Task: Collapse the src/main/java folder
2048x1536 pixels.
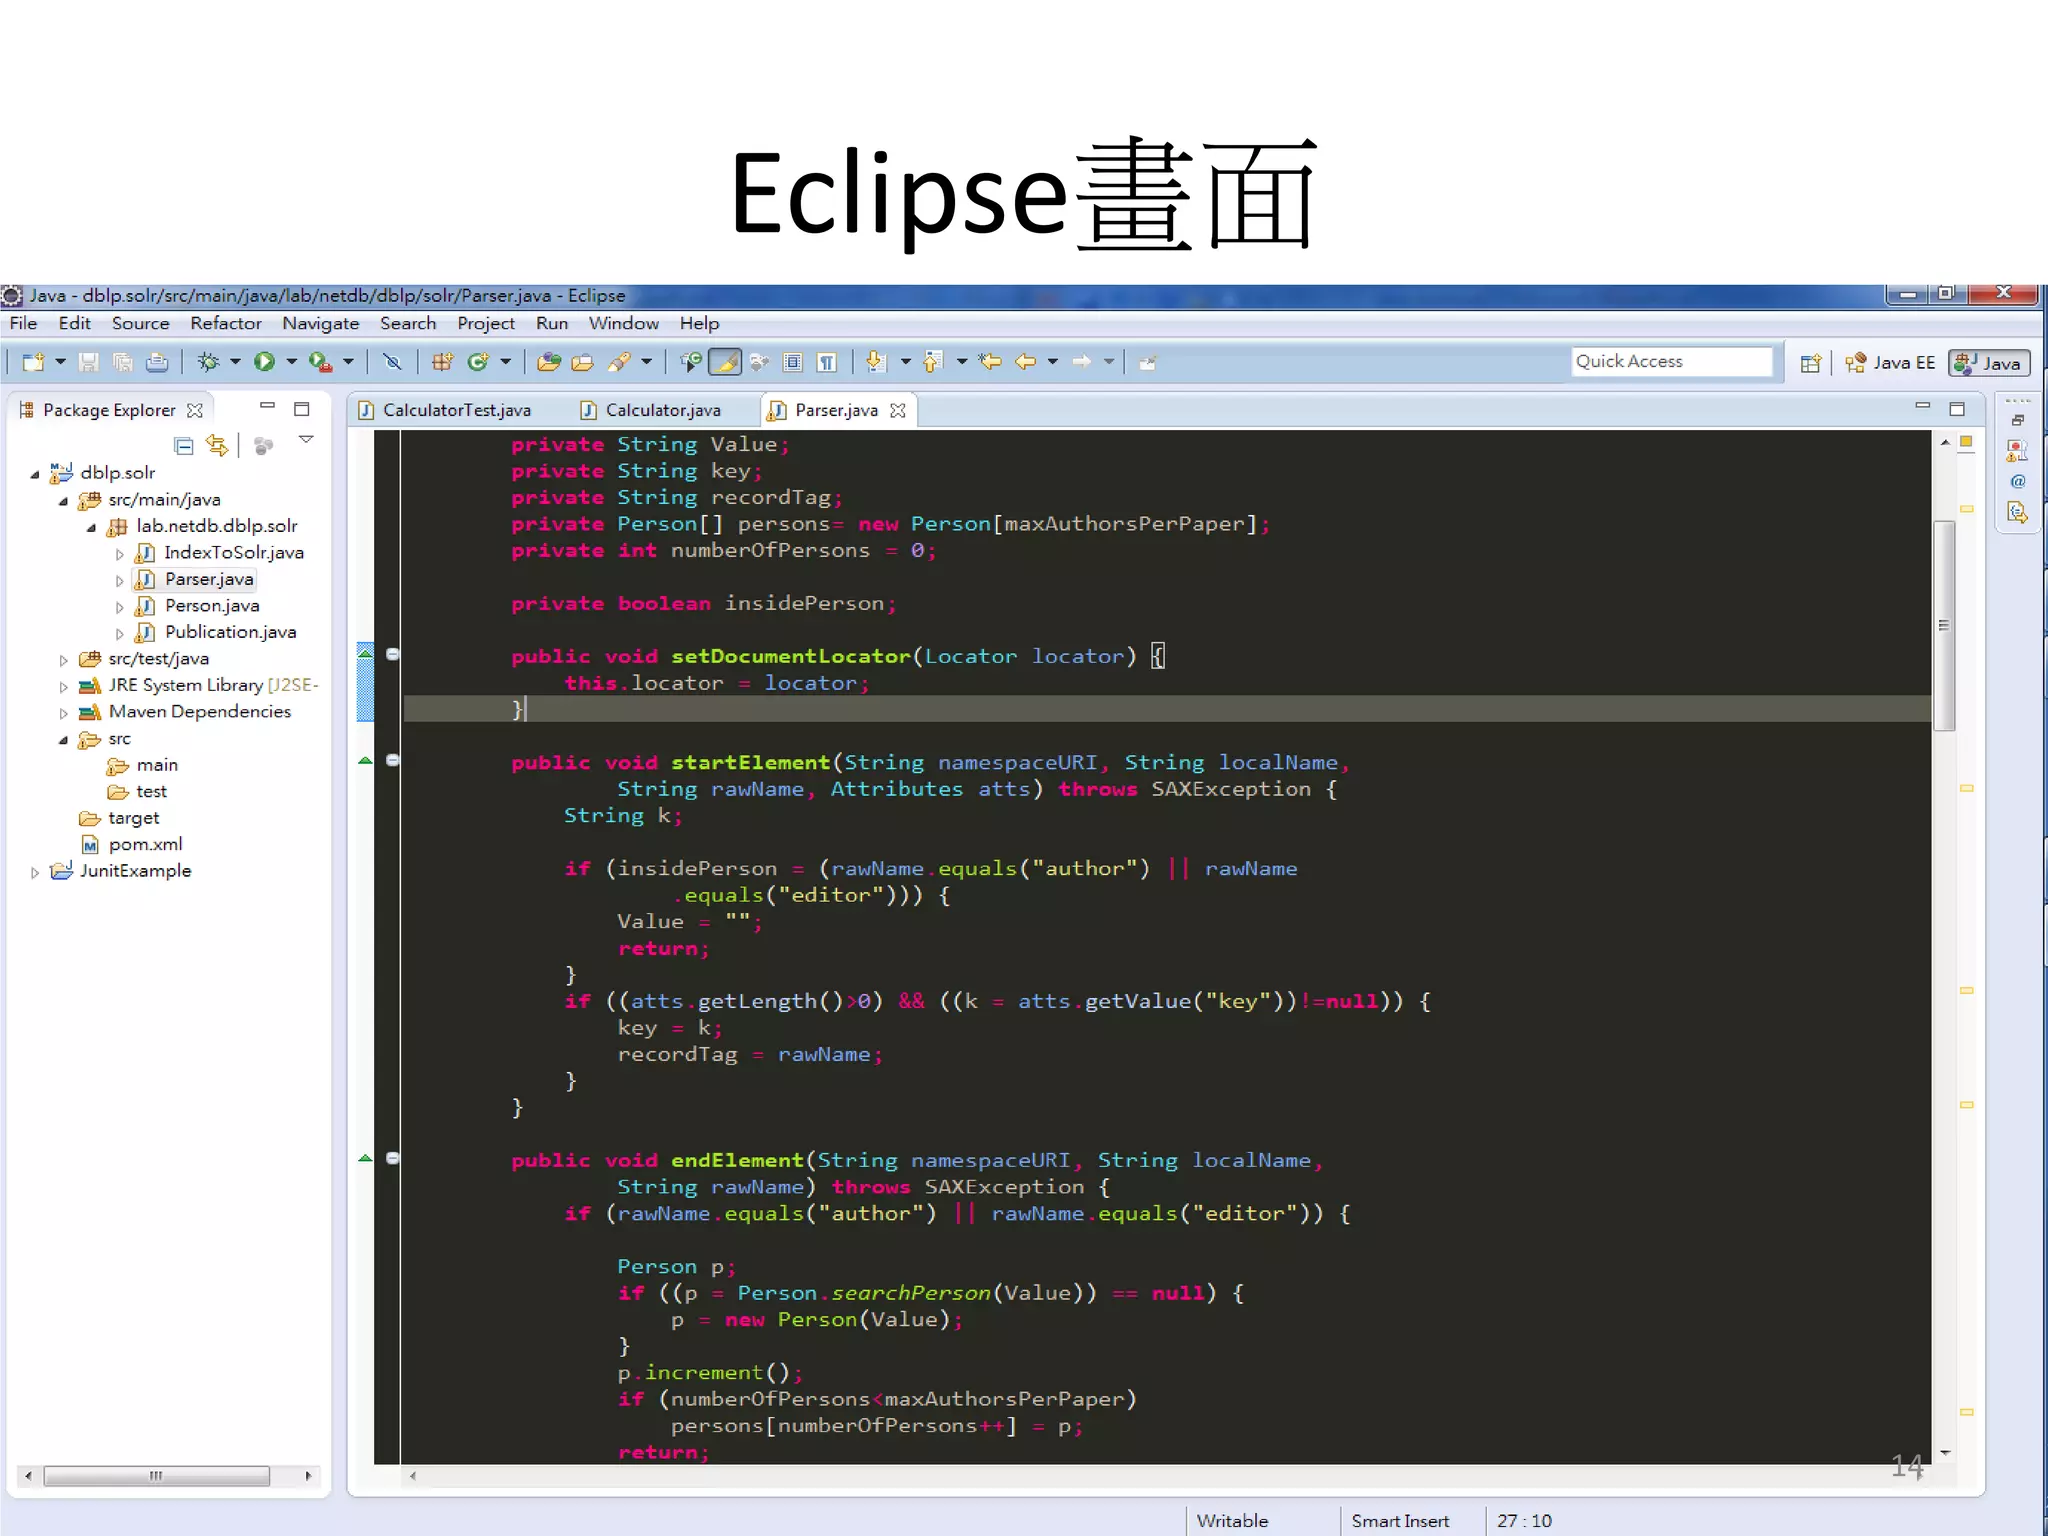Action: click(63, 501)
